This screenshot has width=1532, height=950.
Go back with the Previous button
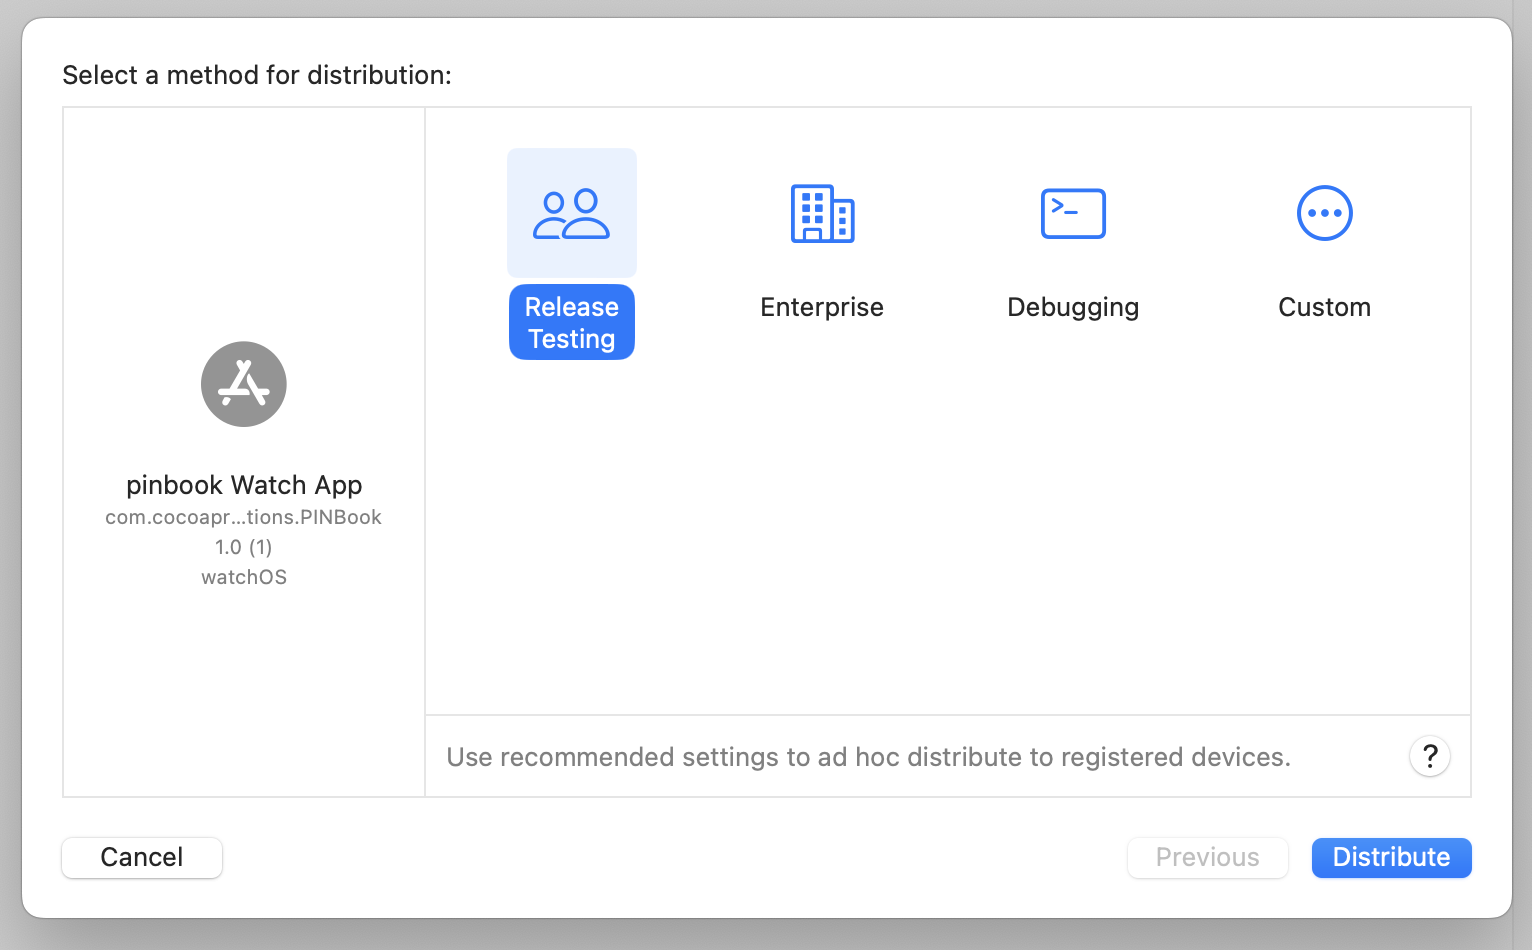pos(1207,857)
